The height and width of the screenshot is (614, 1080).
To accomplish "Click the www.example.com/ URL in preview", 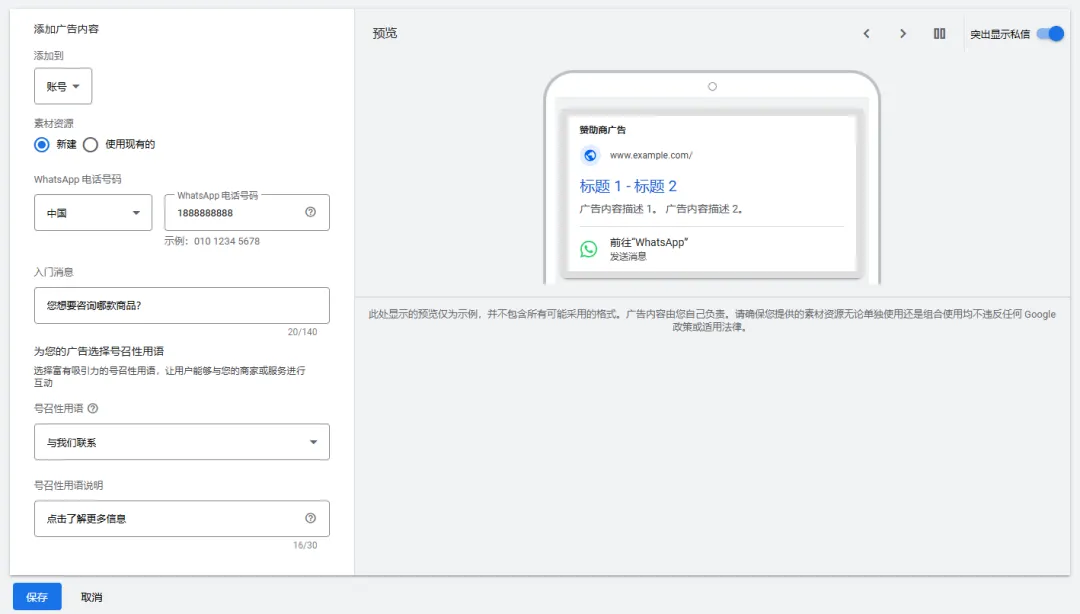I will pyautogui.click(x=651, y=155).
